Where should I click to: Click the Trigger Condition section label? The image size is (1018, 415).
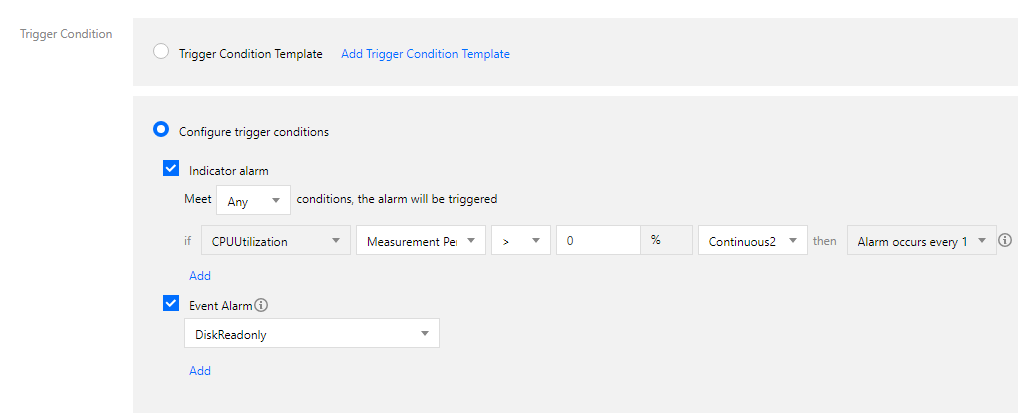click(x=66, y=34)
